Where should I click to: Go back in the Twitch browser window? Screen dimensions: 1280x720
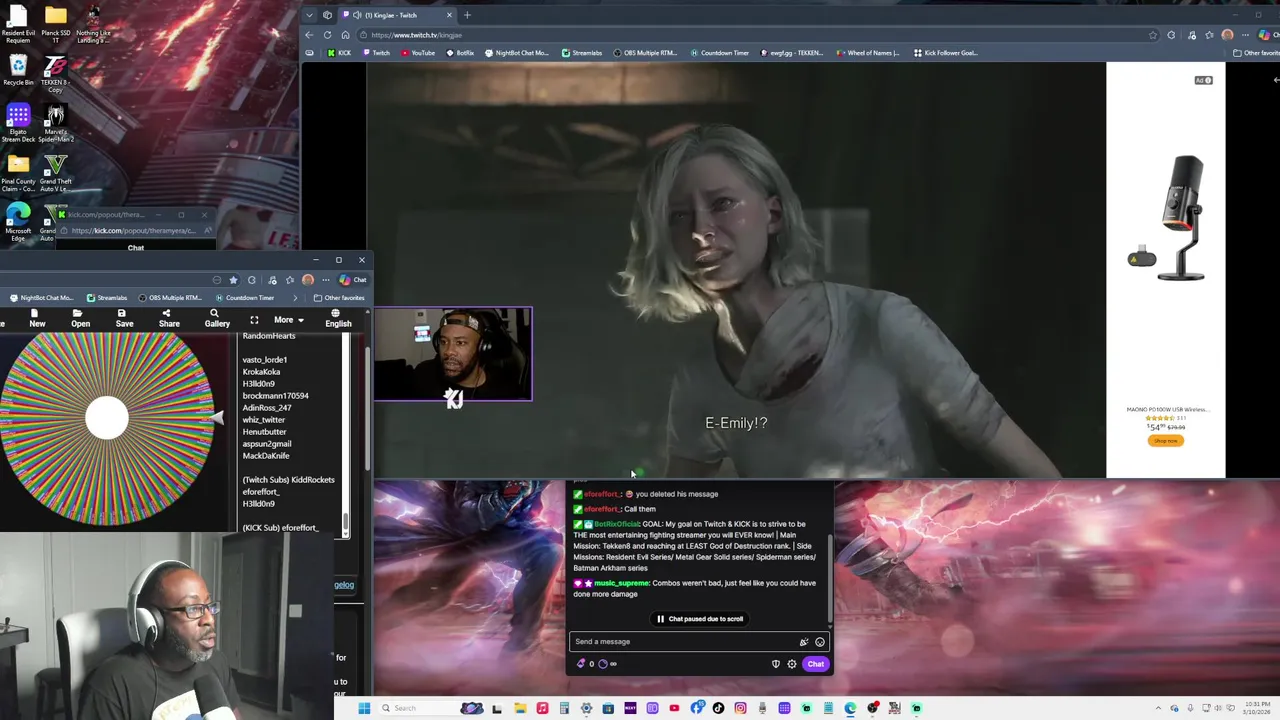click(309, 35)
